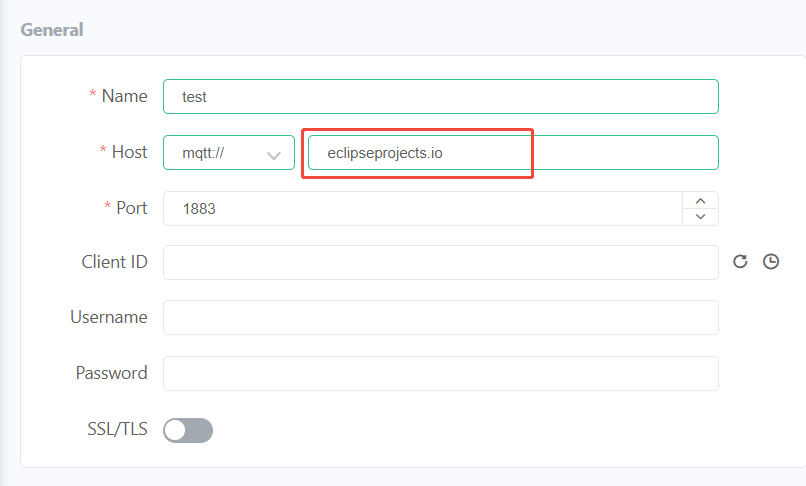Click the required Name label

(124, 96)
